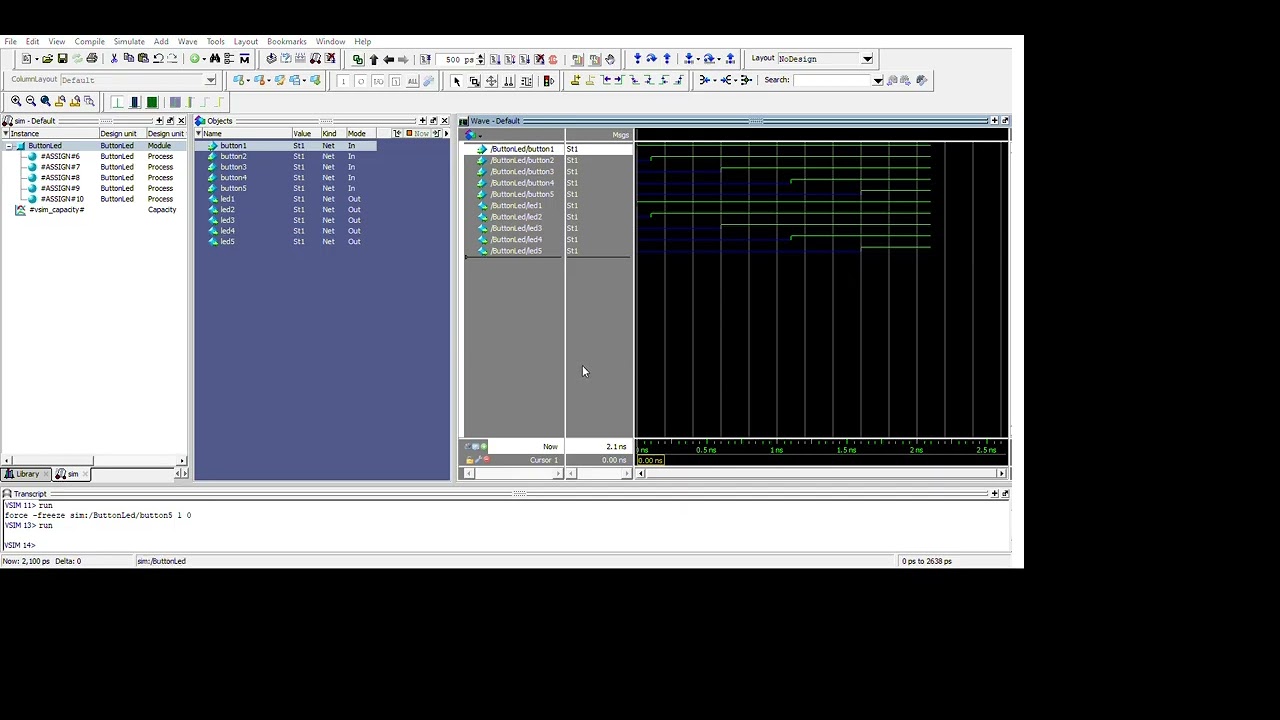Click the Find Next Transition icon
This screenshot has width=1280, height=720.
[x=619, y=79]
